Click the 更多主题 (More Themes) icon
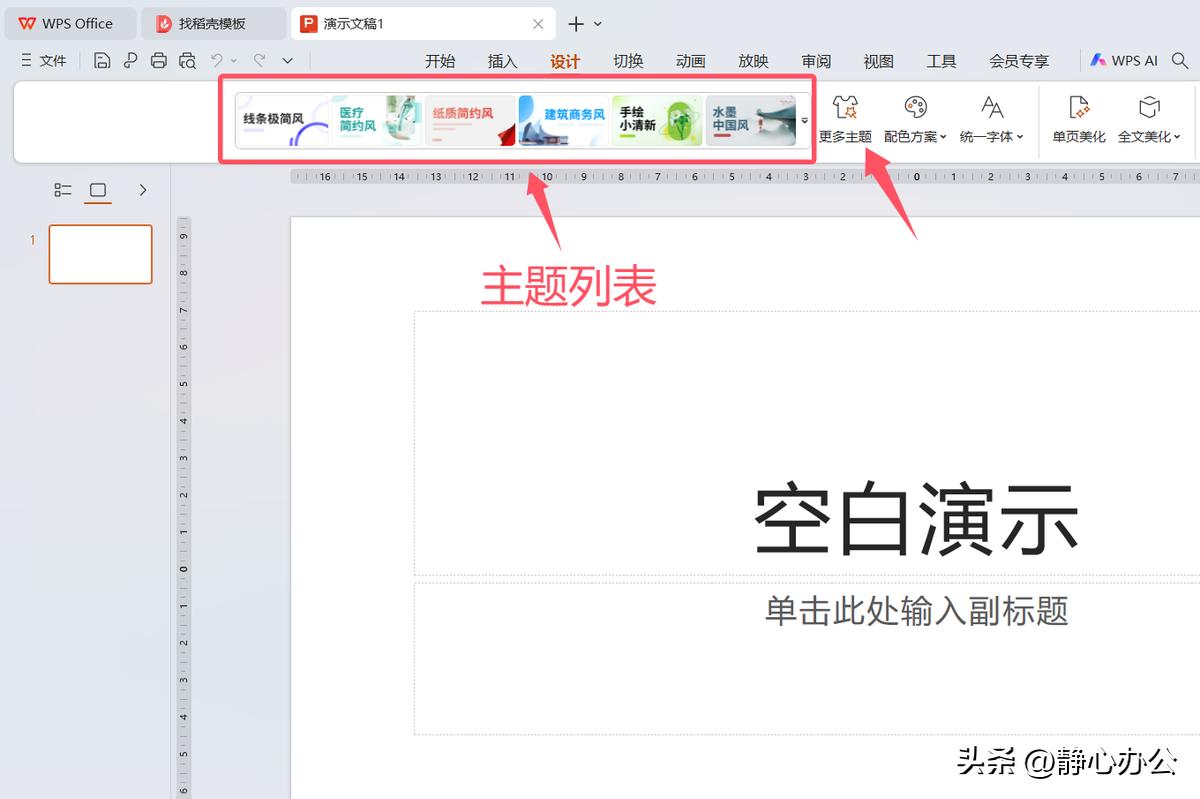 pos(845,118)
